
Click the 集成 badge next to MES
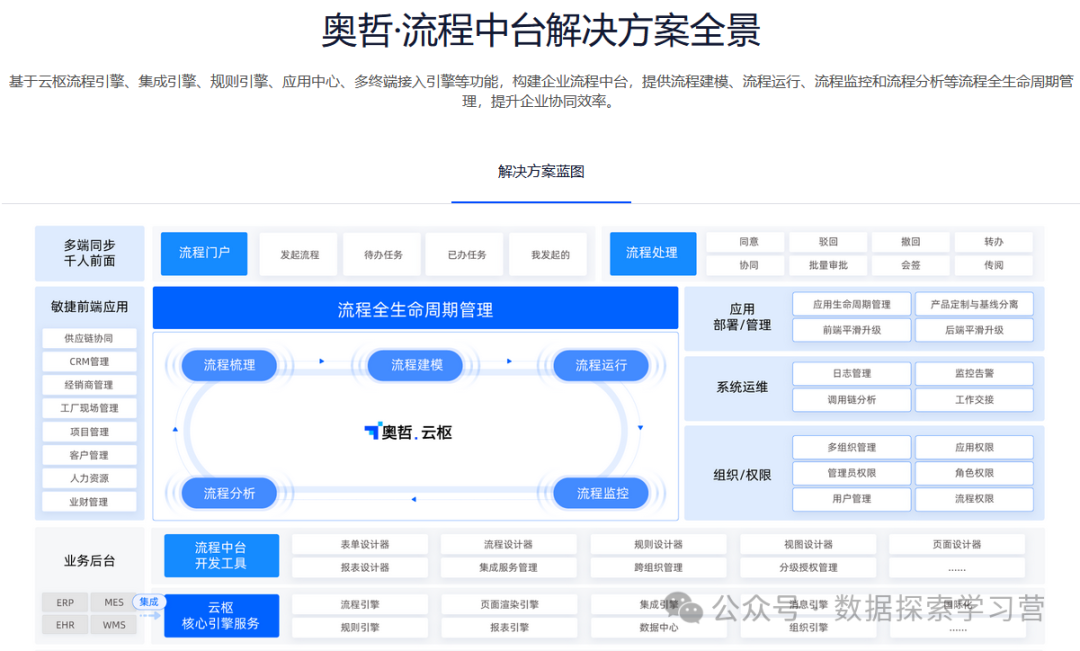click(148, 602)
